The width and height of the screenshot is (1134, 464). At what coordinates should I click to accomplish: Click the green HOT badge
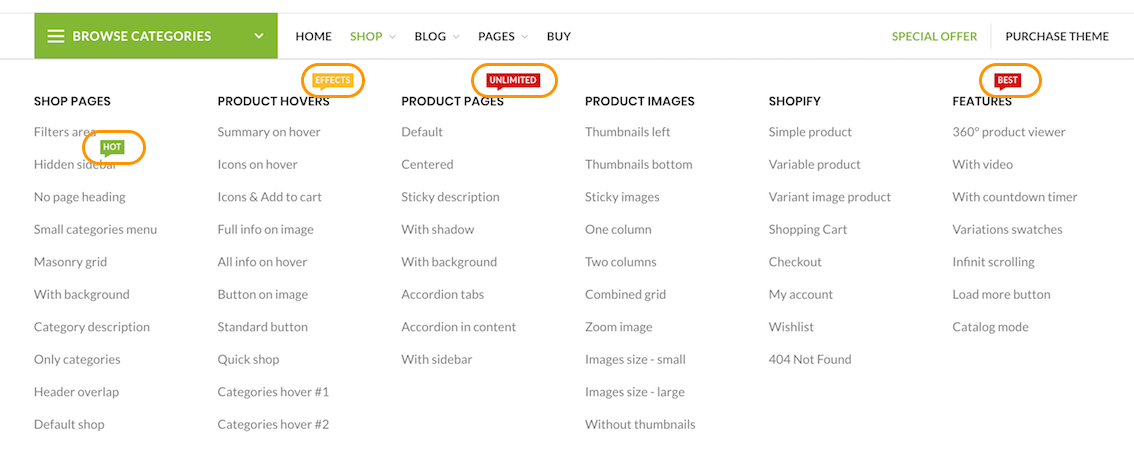(x=112, y=147)
